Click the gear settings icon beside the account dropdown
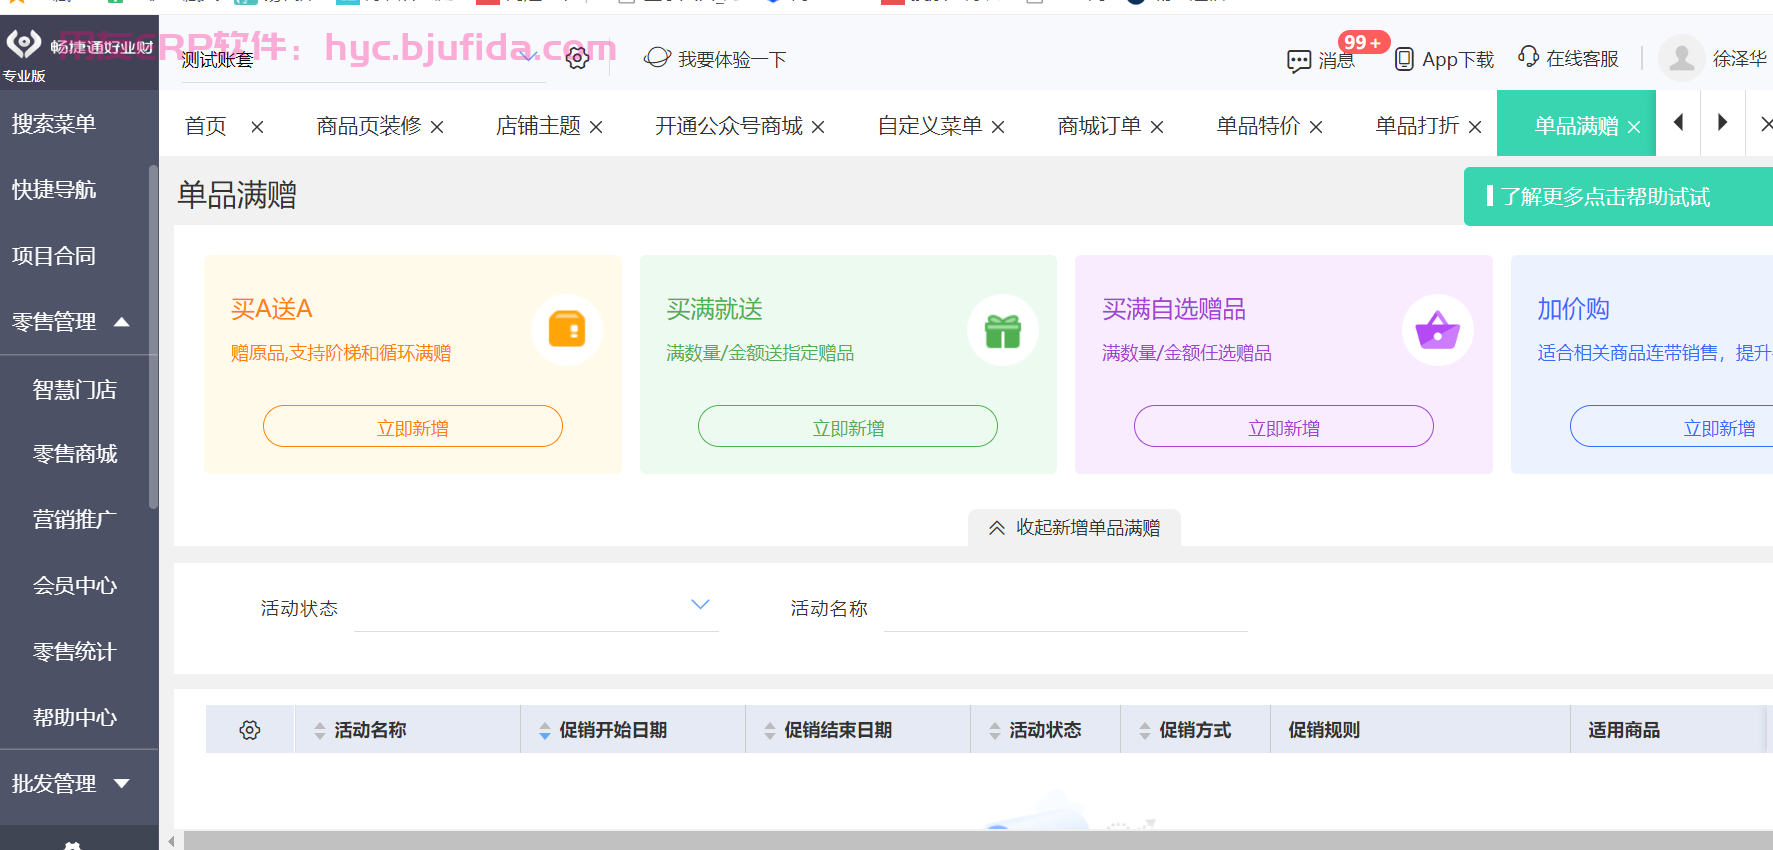The width and height of the screenshot is (1773, 850). [x=577, y=58]
